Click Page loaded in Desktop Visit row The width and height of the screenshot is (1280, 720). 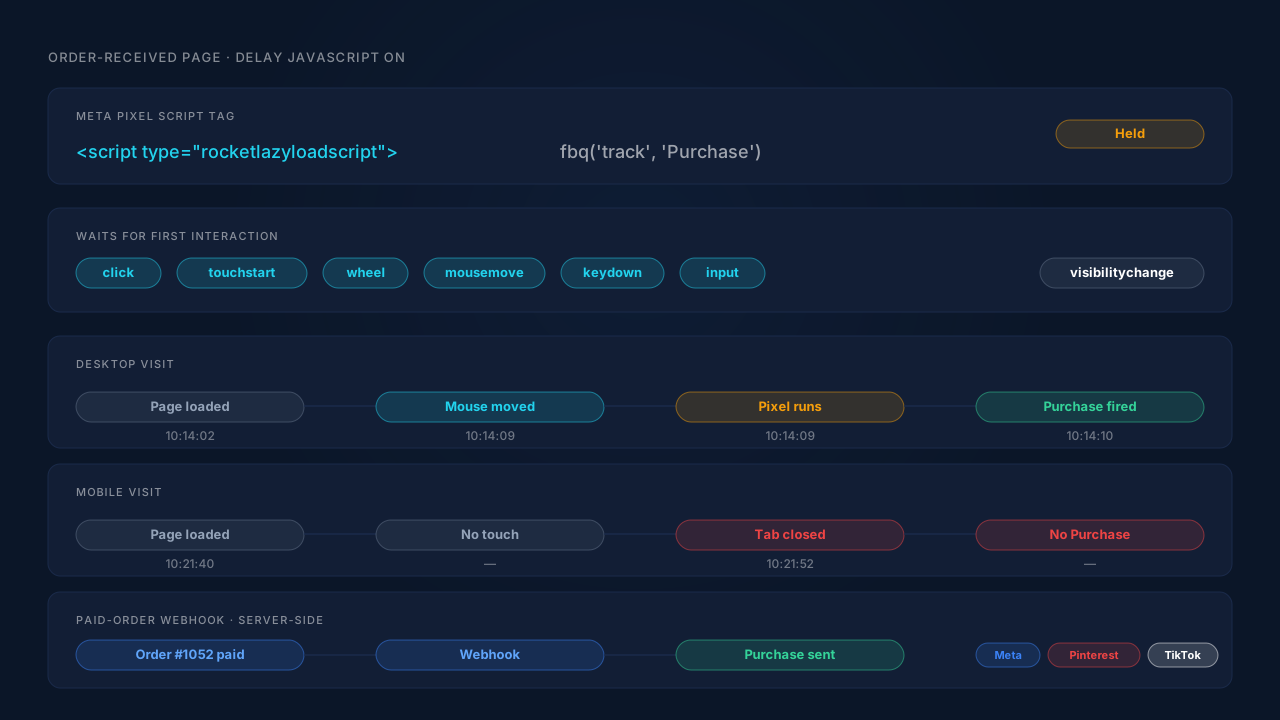click(x=190, y=407)
